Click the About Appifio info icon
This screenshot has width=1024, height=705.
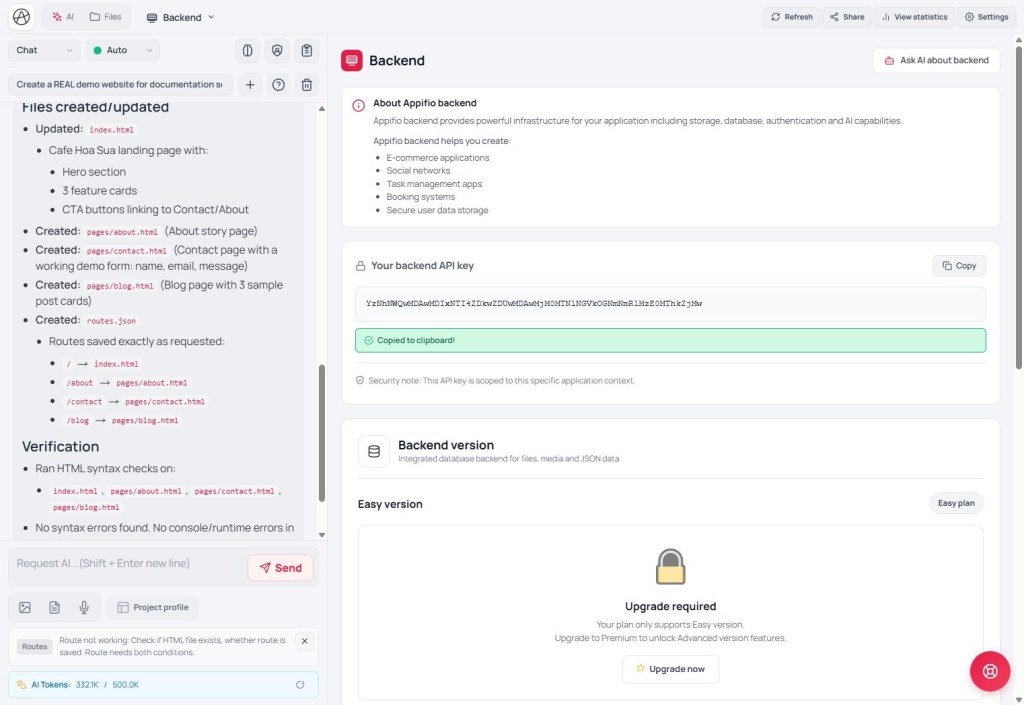[x=359, y=106]
